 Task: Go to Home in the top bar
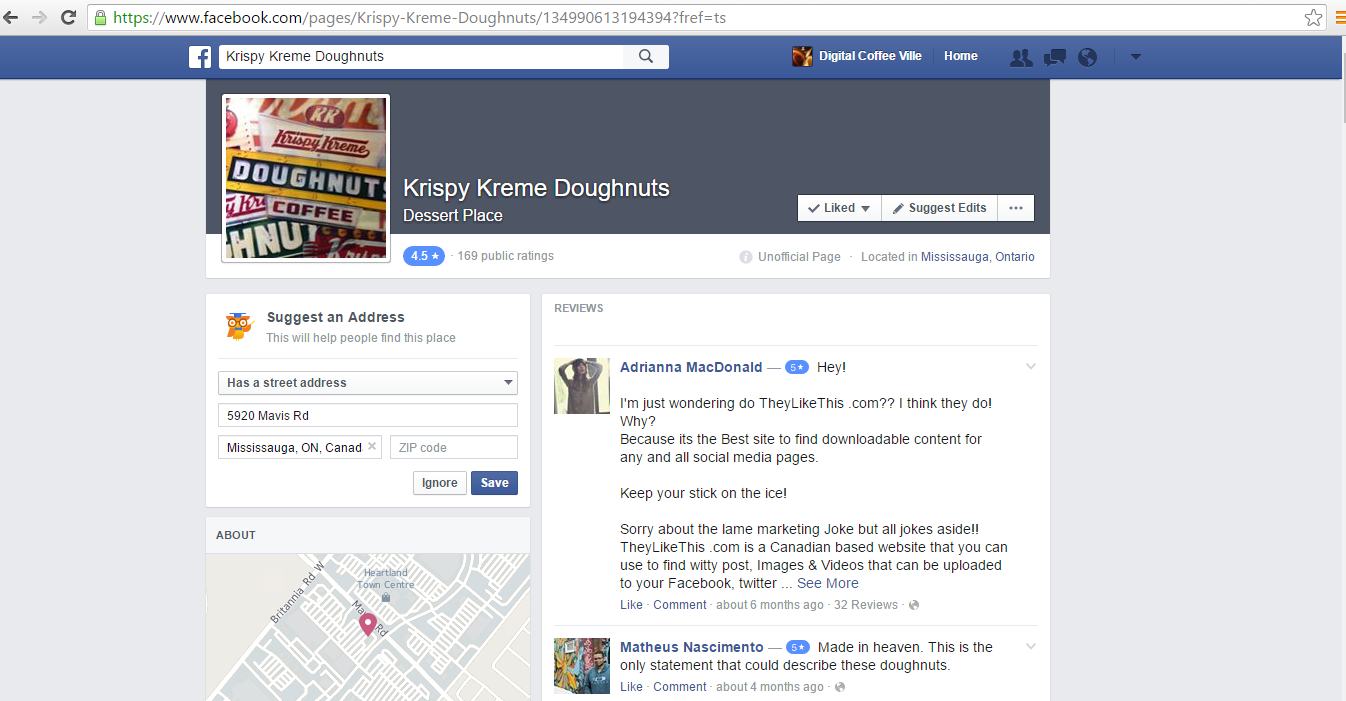tap(960, 56)
